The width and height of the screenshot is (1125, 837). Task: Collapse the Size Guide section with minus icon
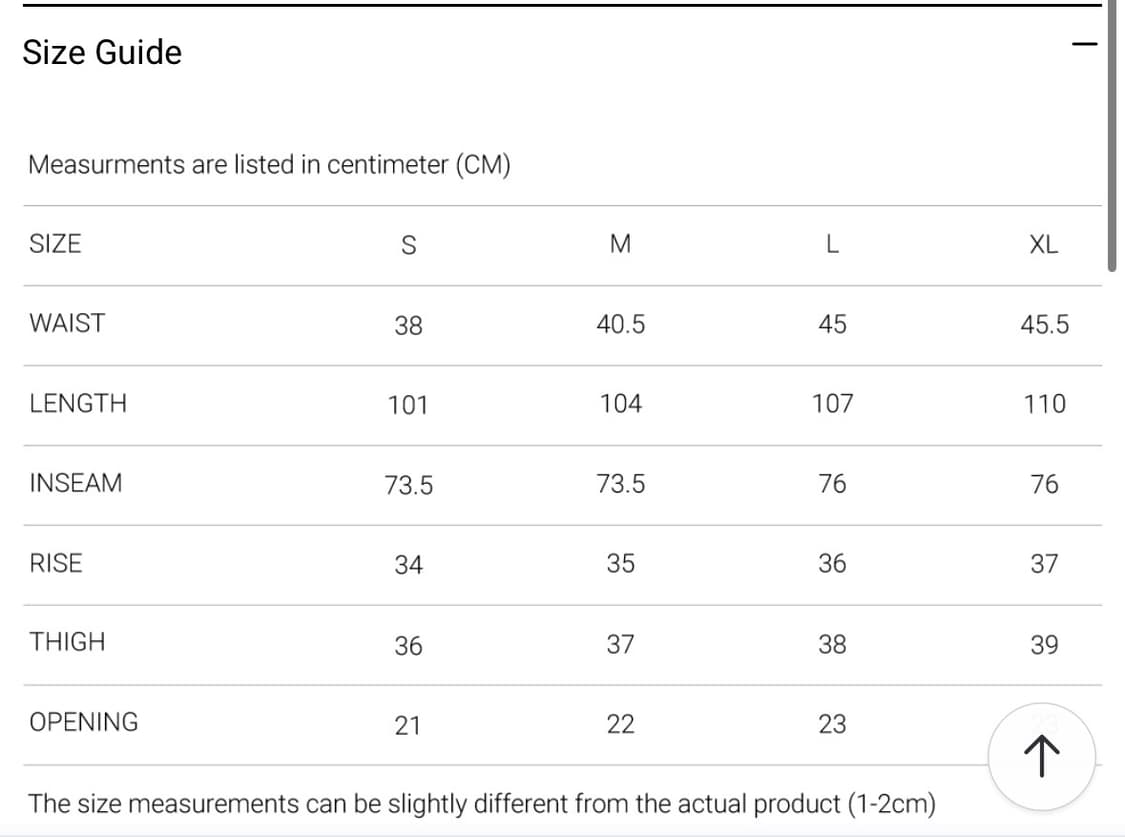[x=1083, y=45]
